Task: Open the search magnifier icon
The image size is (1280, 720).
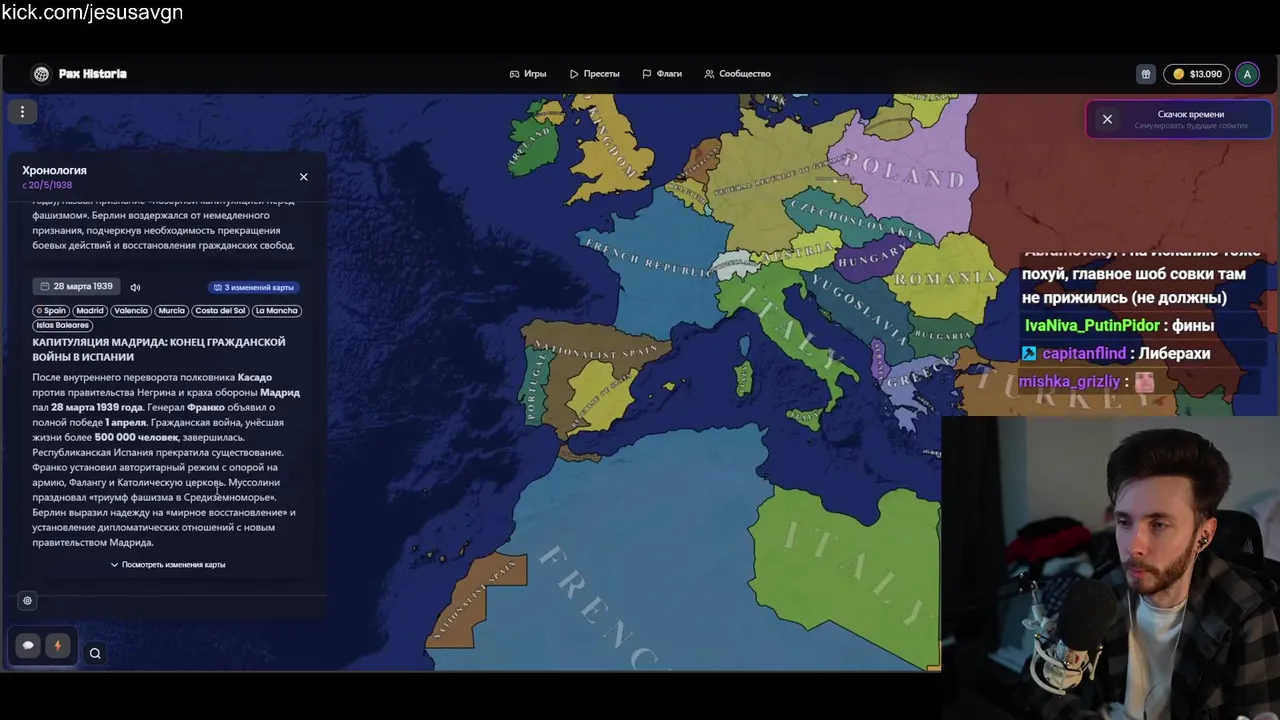Action: point(95,654)
